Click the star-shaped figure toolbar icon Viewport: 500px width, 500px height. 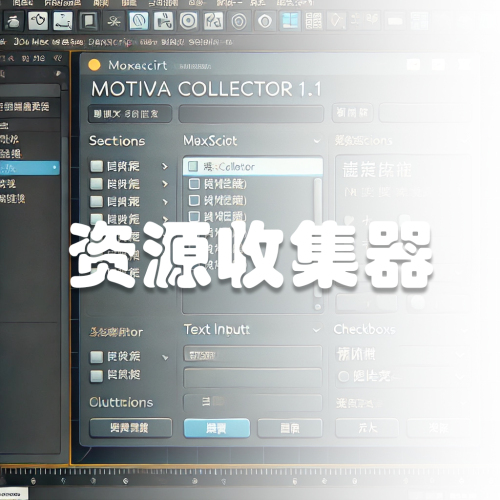coord(113,21)
